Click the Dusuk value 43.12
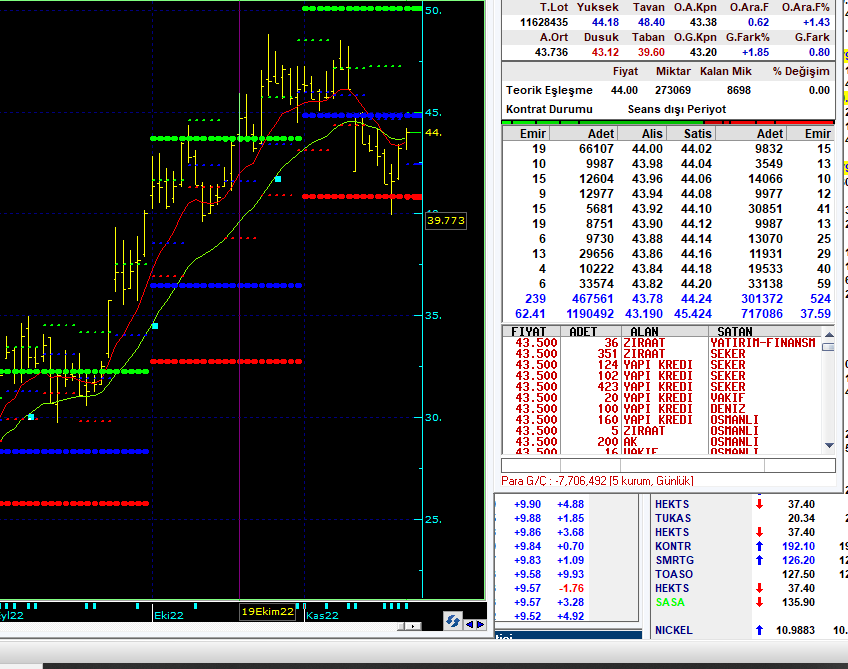This screenshot has width=848, height=669. pos(605,52)
